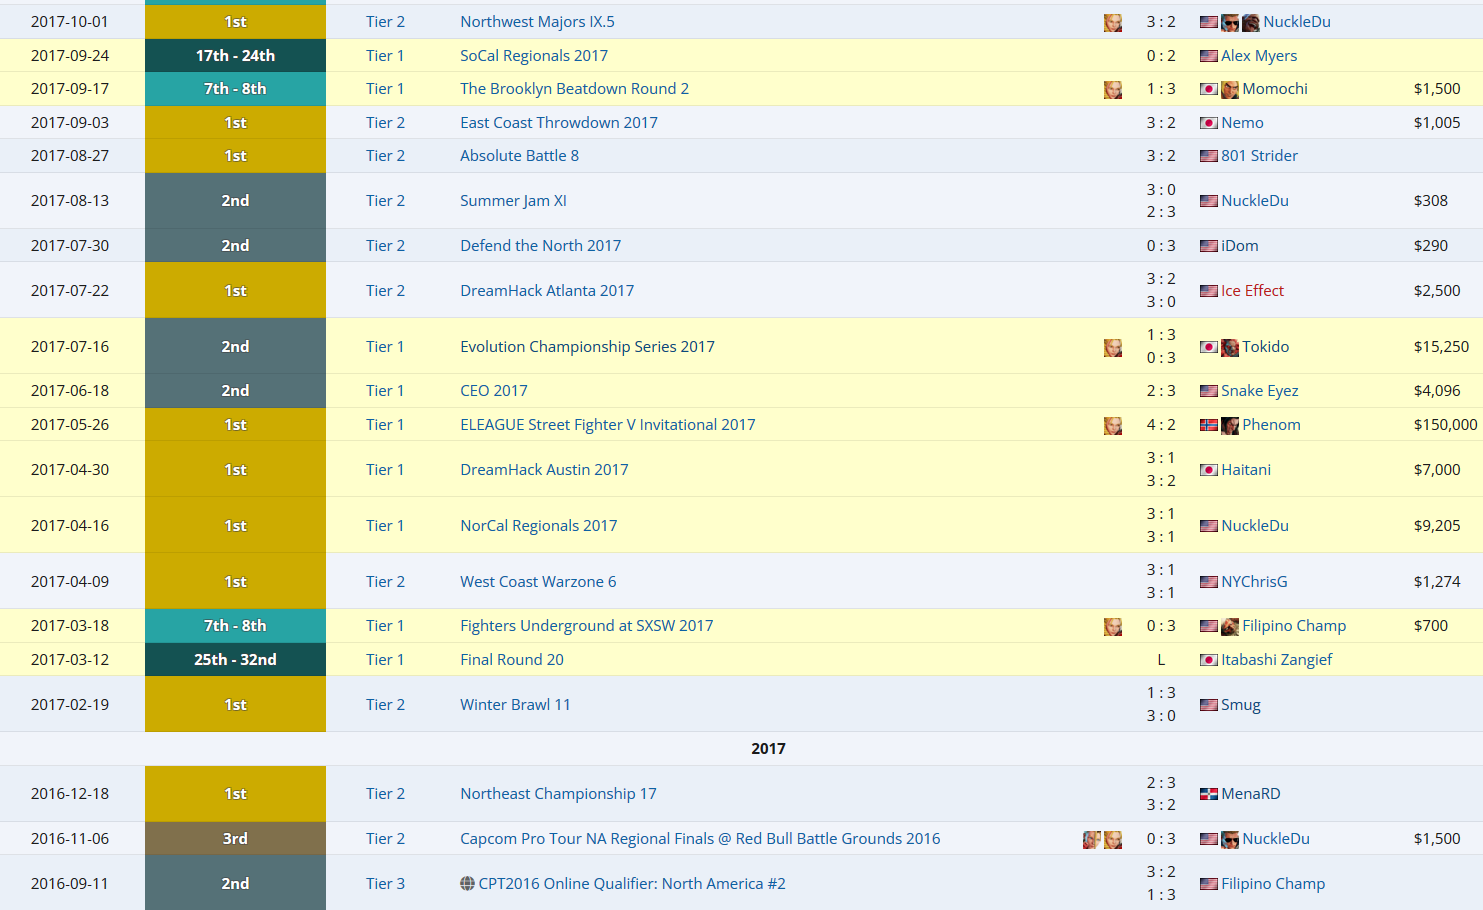Open the Summer Jam XI tournament link
Screen dimensions: 1483x910
point(513,201)
